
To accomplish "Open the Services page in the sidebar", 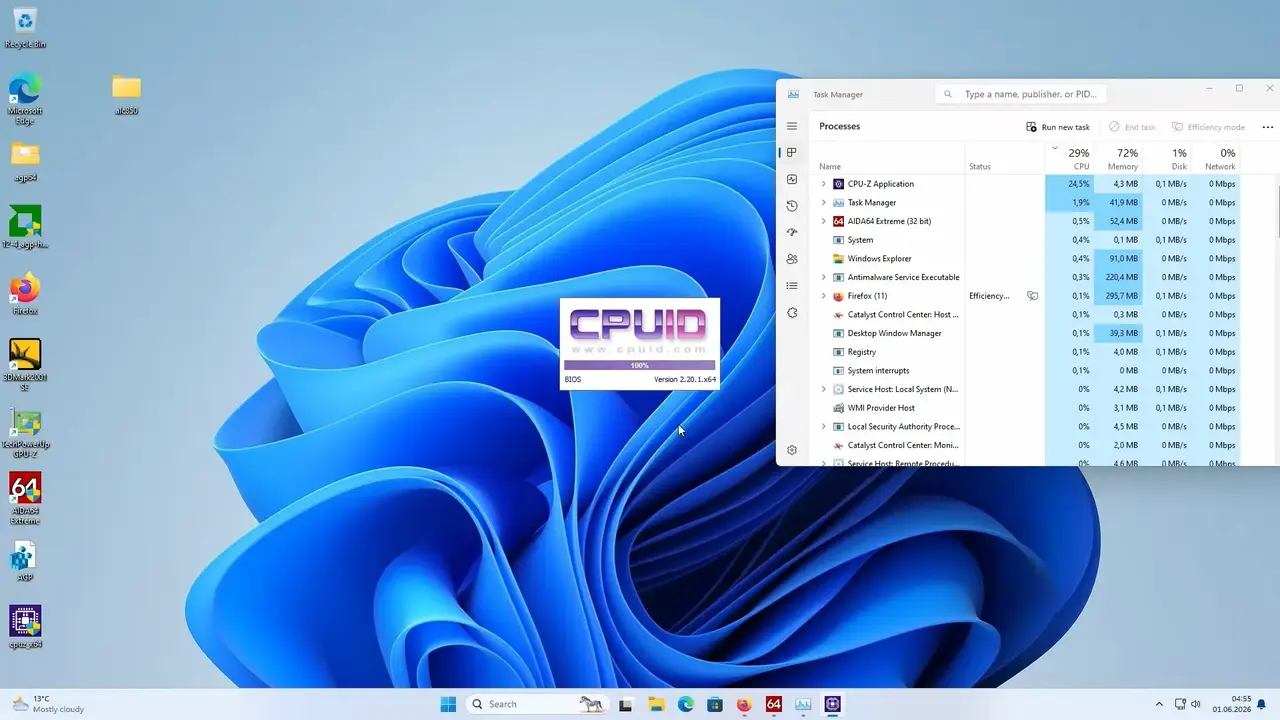I will tap(792, 312).
